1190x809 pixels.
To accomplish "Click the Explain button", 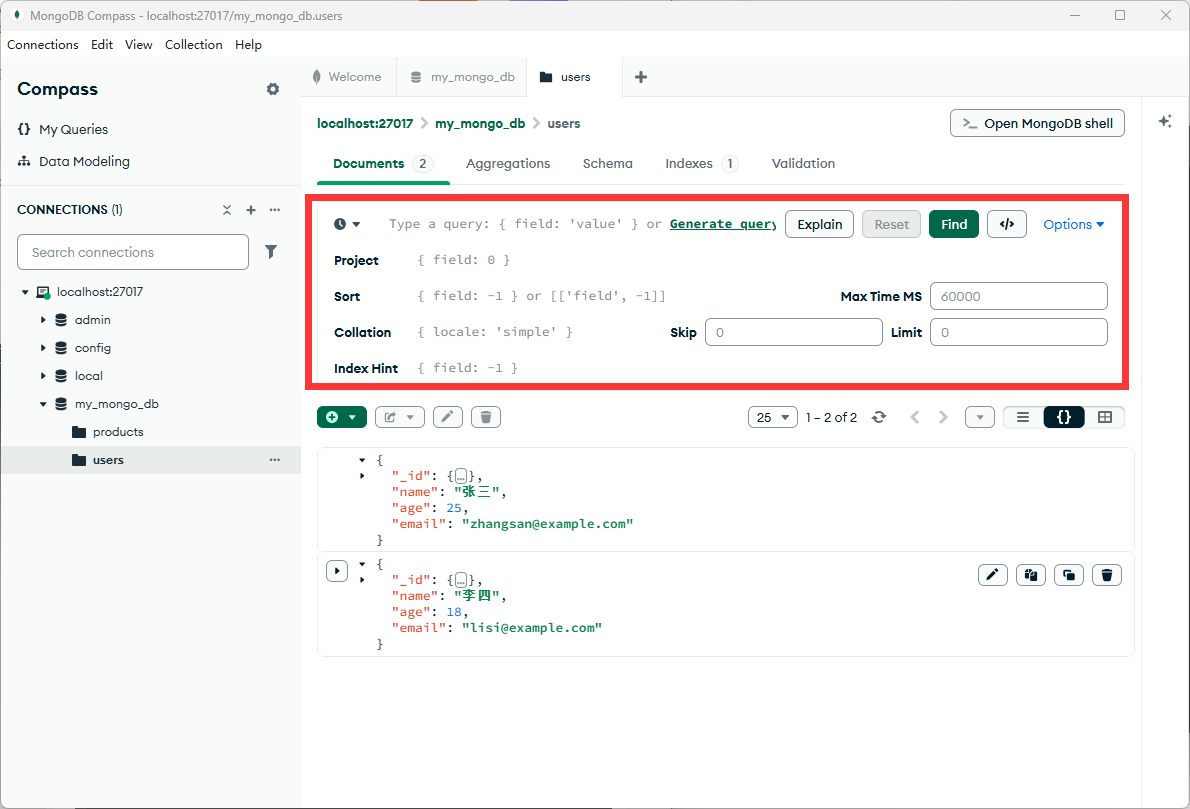I will [x=820, y=224].
